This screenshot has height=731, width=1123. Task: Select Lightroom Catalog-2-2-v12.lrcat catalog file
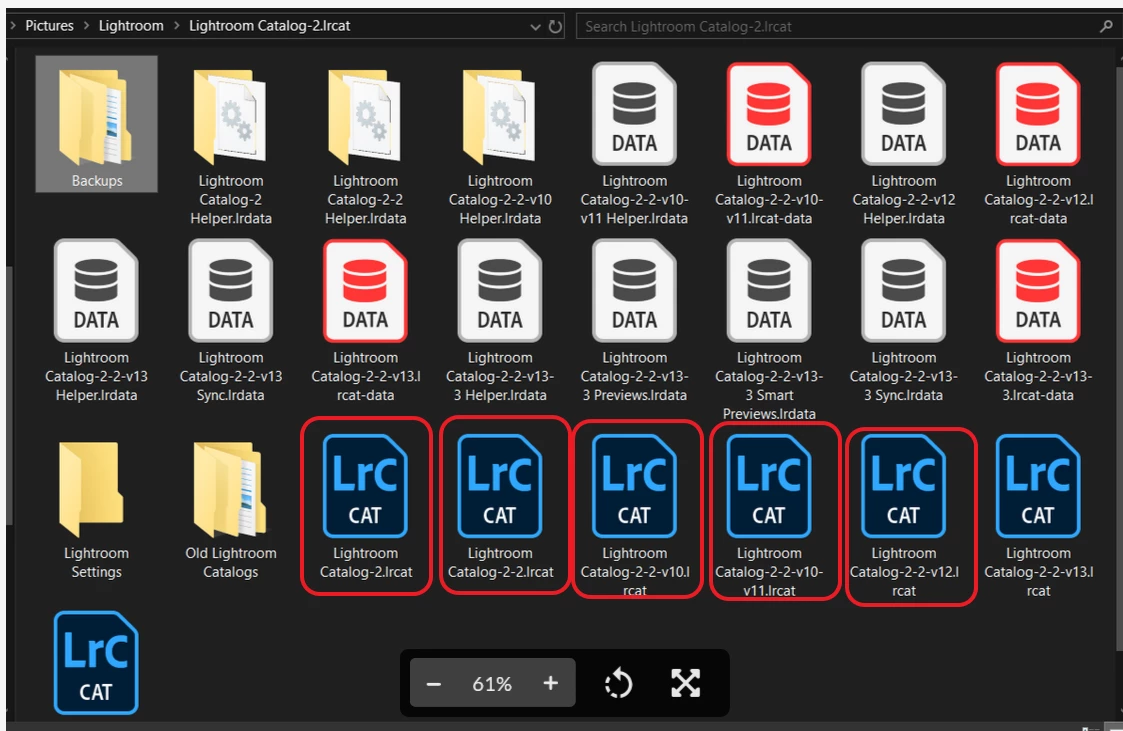tap(904, 515)
